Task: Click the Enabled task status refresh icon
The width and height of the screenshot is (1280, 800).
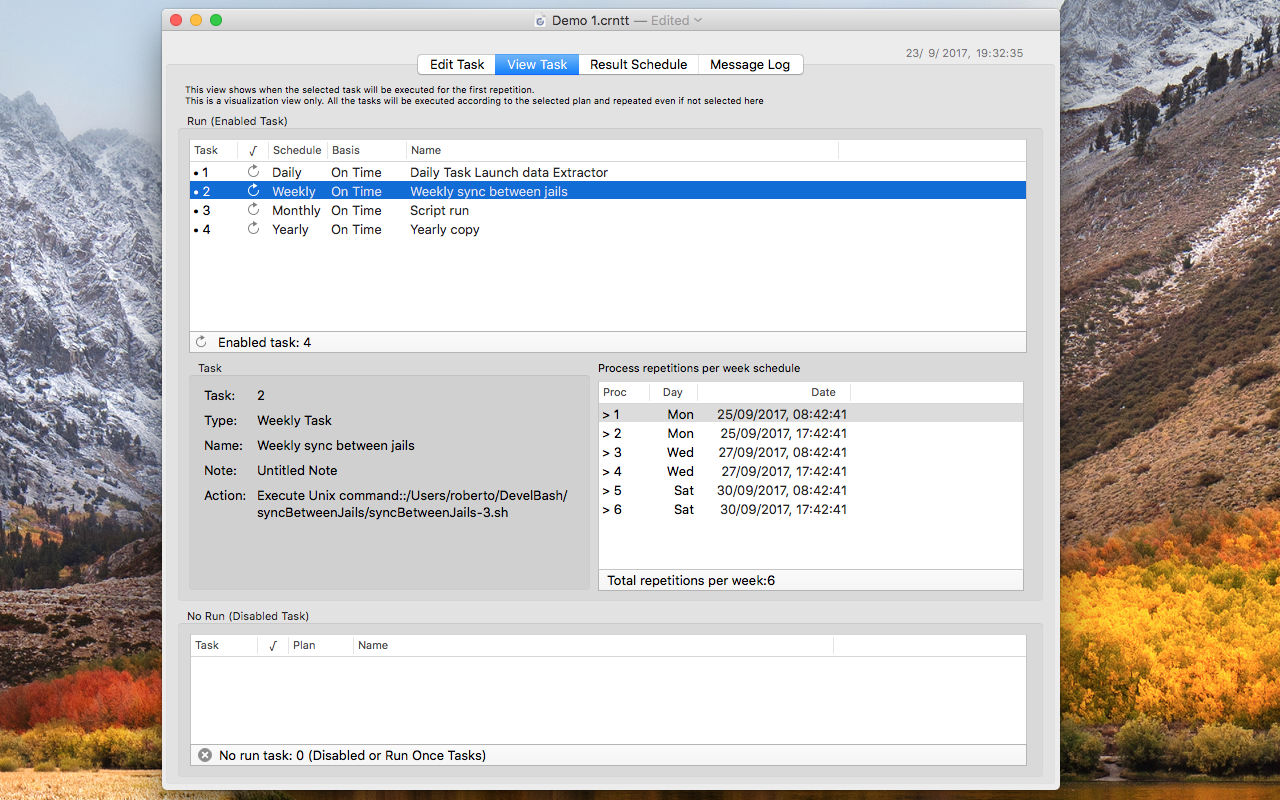Action: pos(202,342)
